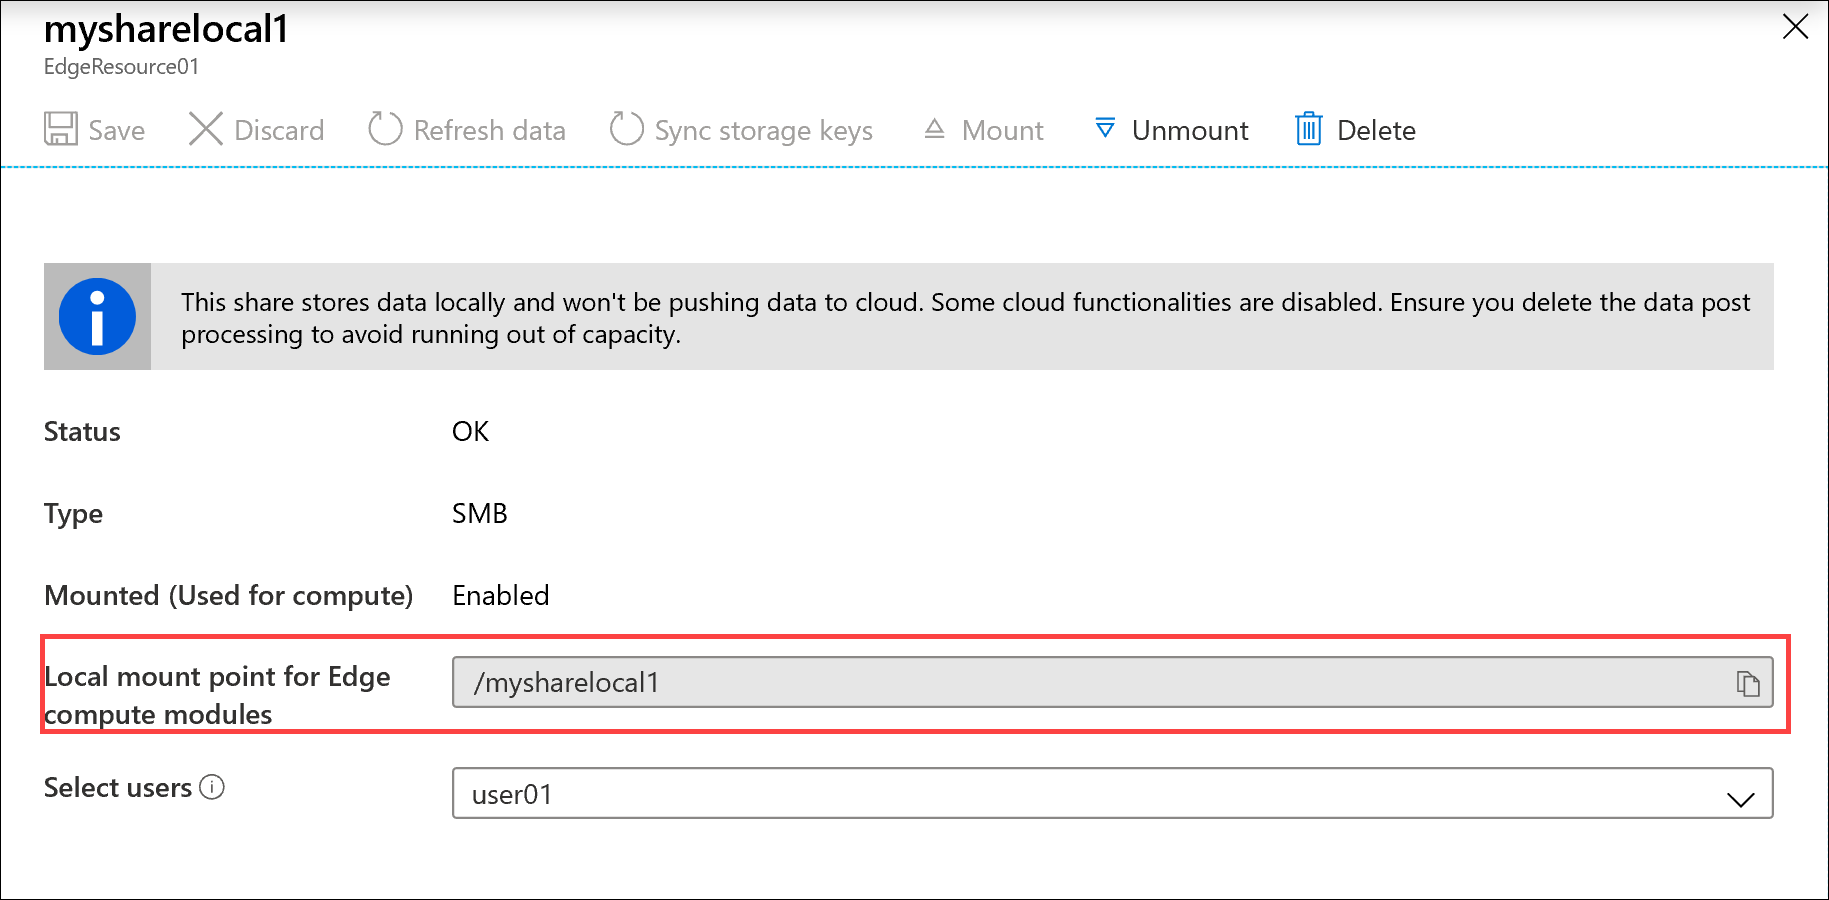
Task: Choose the Mount command
Action: point(983,129)
